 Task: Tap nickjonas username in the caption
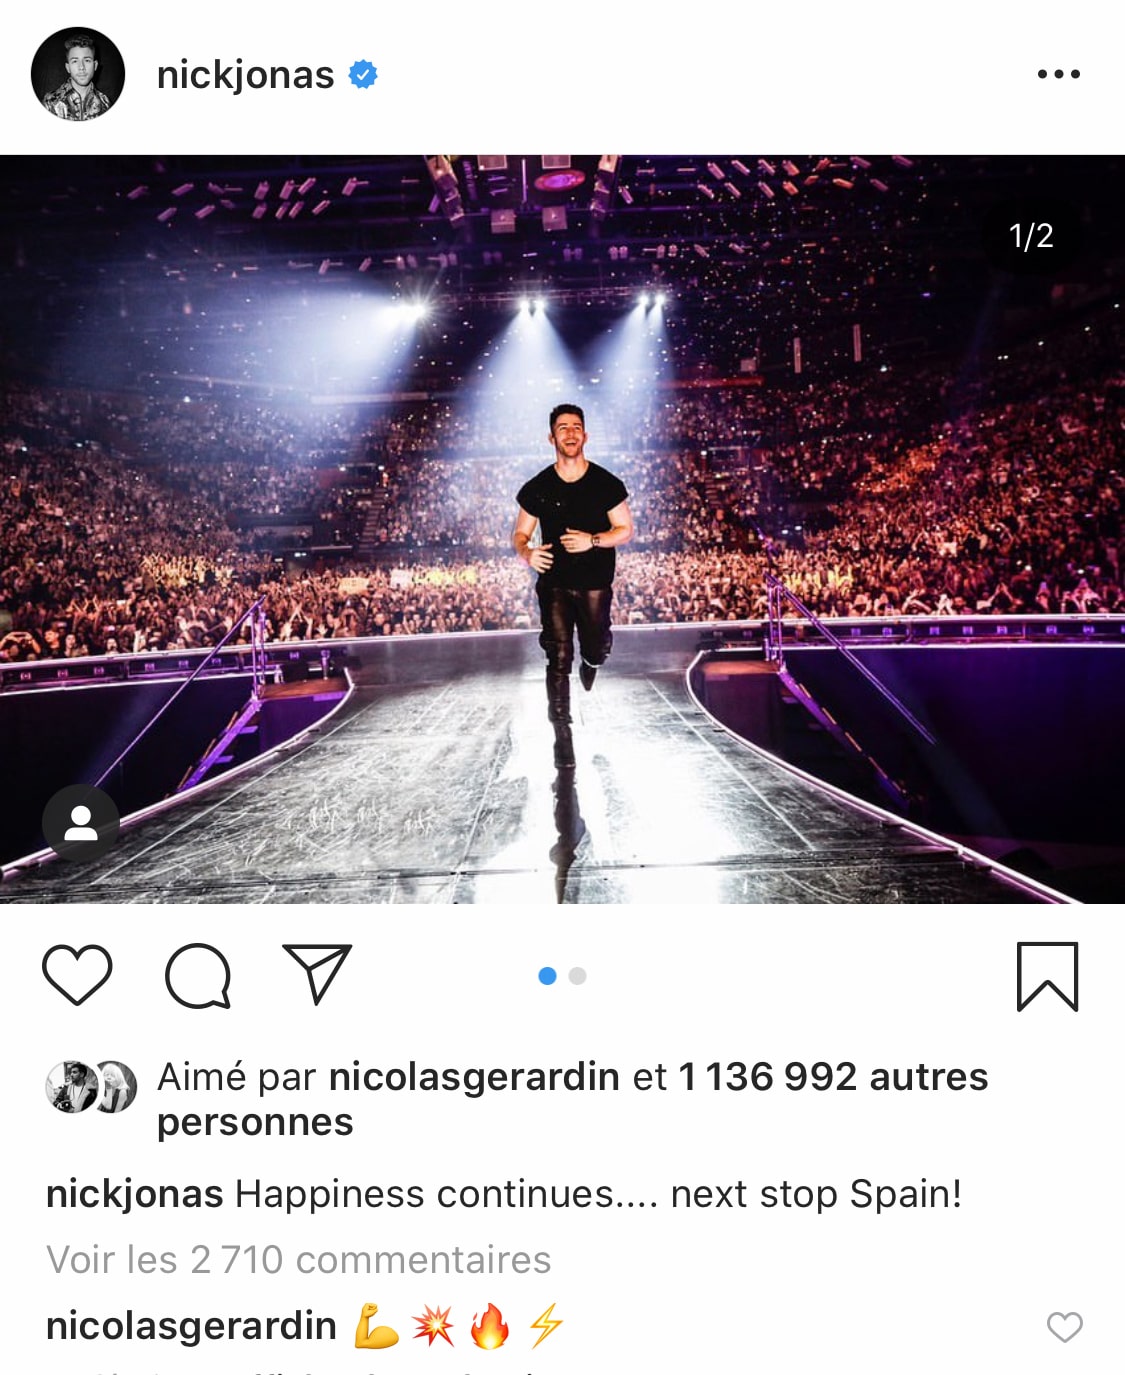(x=135, y=1194)
